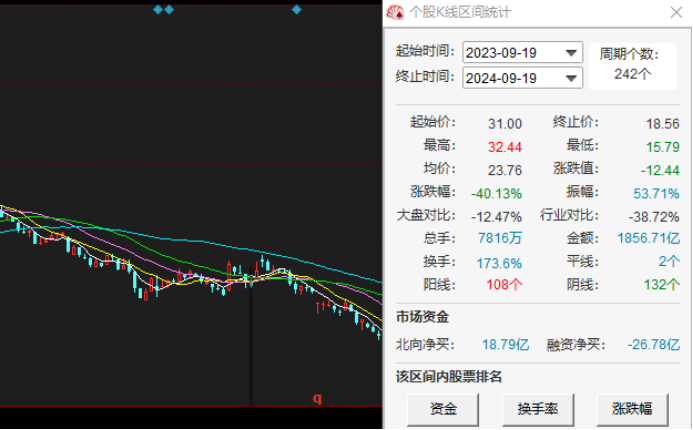Click the 该区间内股票排名 heading
The height and width of the screenshot is (430, 693).
[x=449, y=377]
